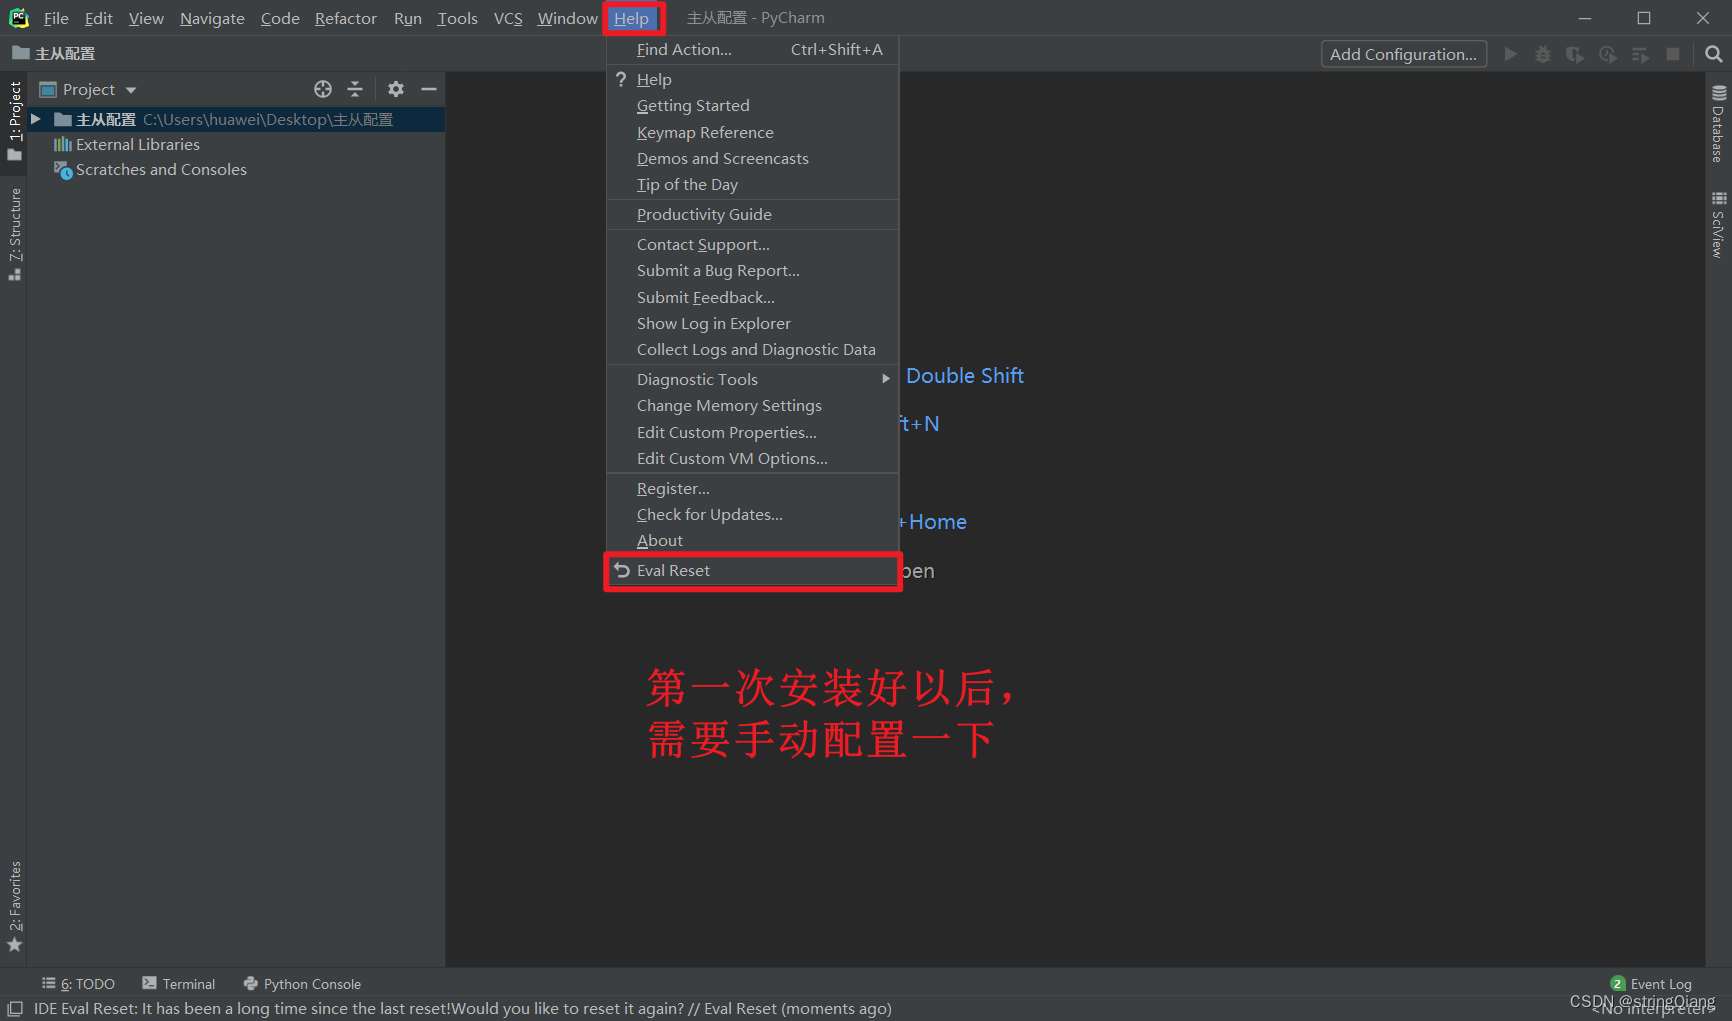This screenshot has height=1021, width=1732.
Task: Select Register... menu item
Action: tap(752, 488)
